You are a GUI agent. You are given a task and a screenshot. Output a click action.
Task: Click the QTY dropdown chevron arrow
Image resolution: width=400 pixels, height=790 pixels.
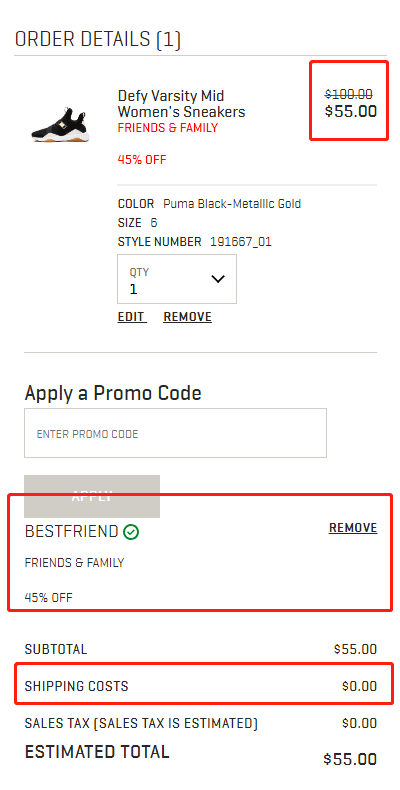[x=218, y=279]
